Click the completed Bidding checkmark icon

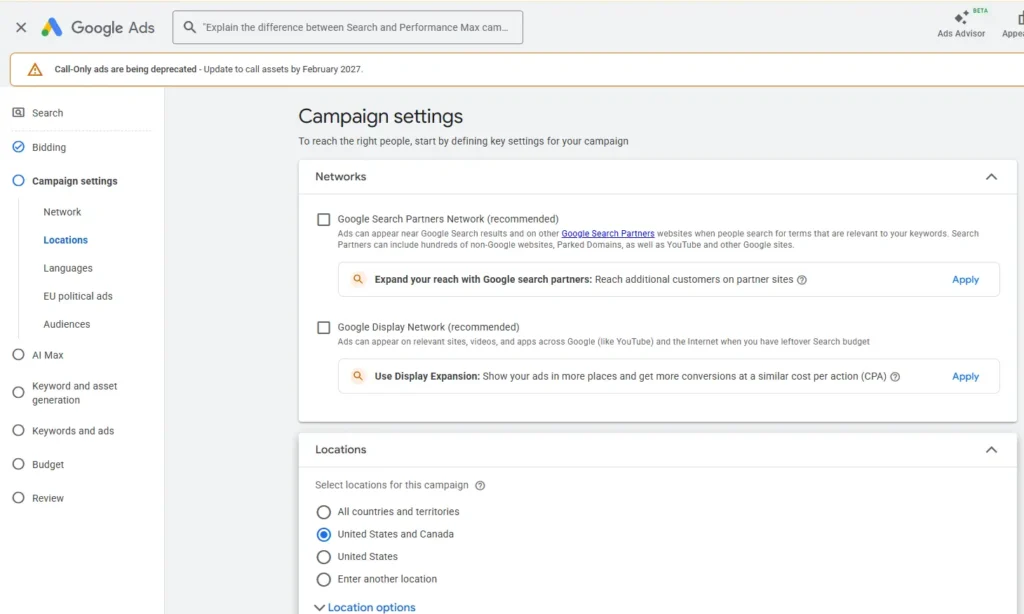click(x=18, y=147)
